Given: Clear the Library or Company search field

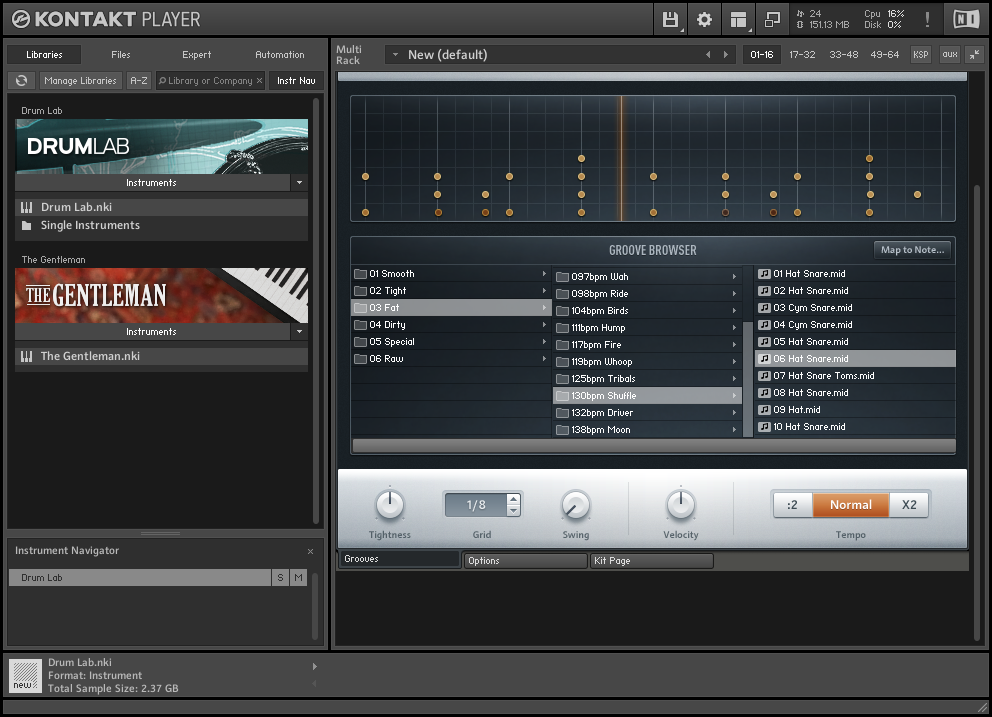Looking at the screenshot, I should [259, 81].
